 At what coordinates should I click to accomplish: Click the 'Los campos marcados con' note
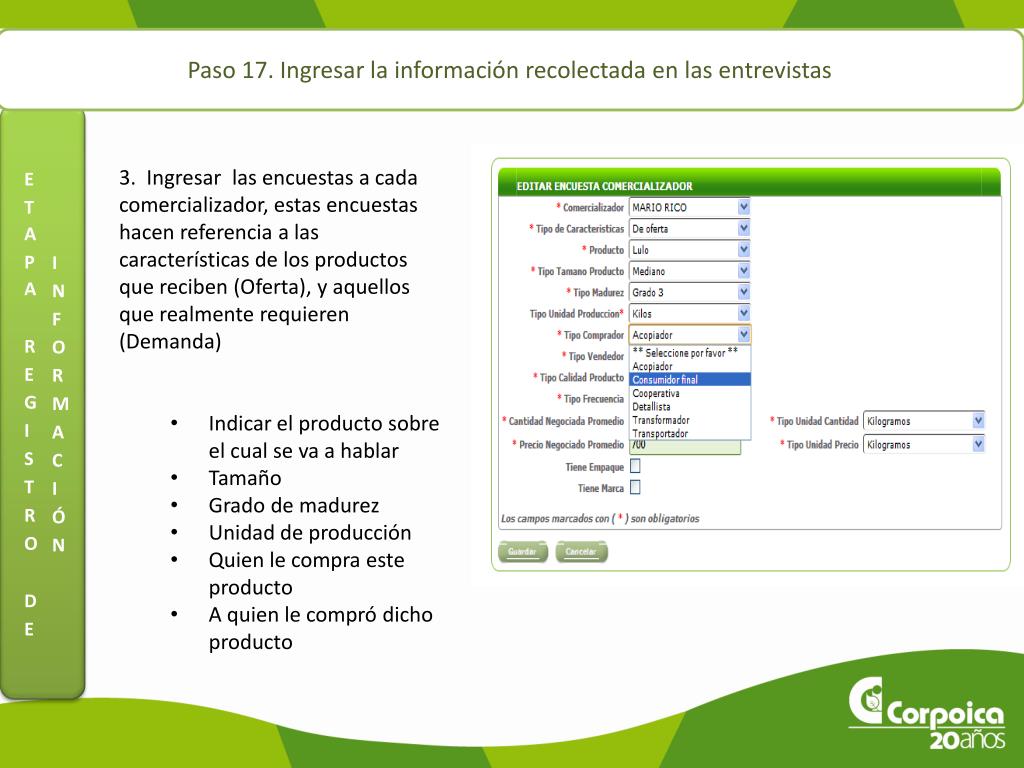[x=600, y=519]
